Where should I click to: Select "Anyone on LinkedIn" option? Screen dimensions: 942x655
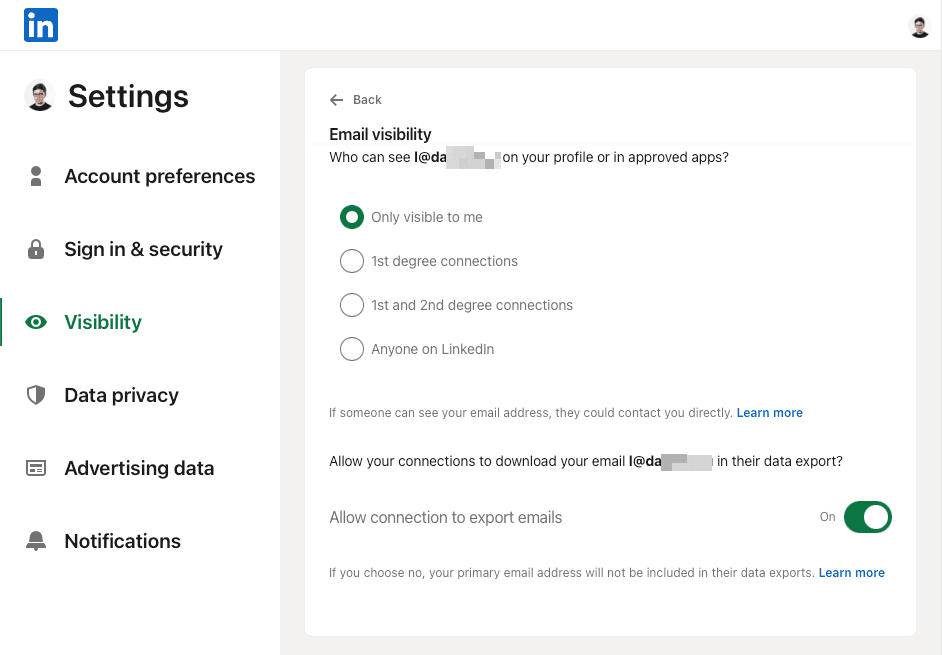352,349
